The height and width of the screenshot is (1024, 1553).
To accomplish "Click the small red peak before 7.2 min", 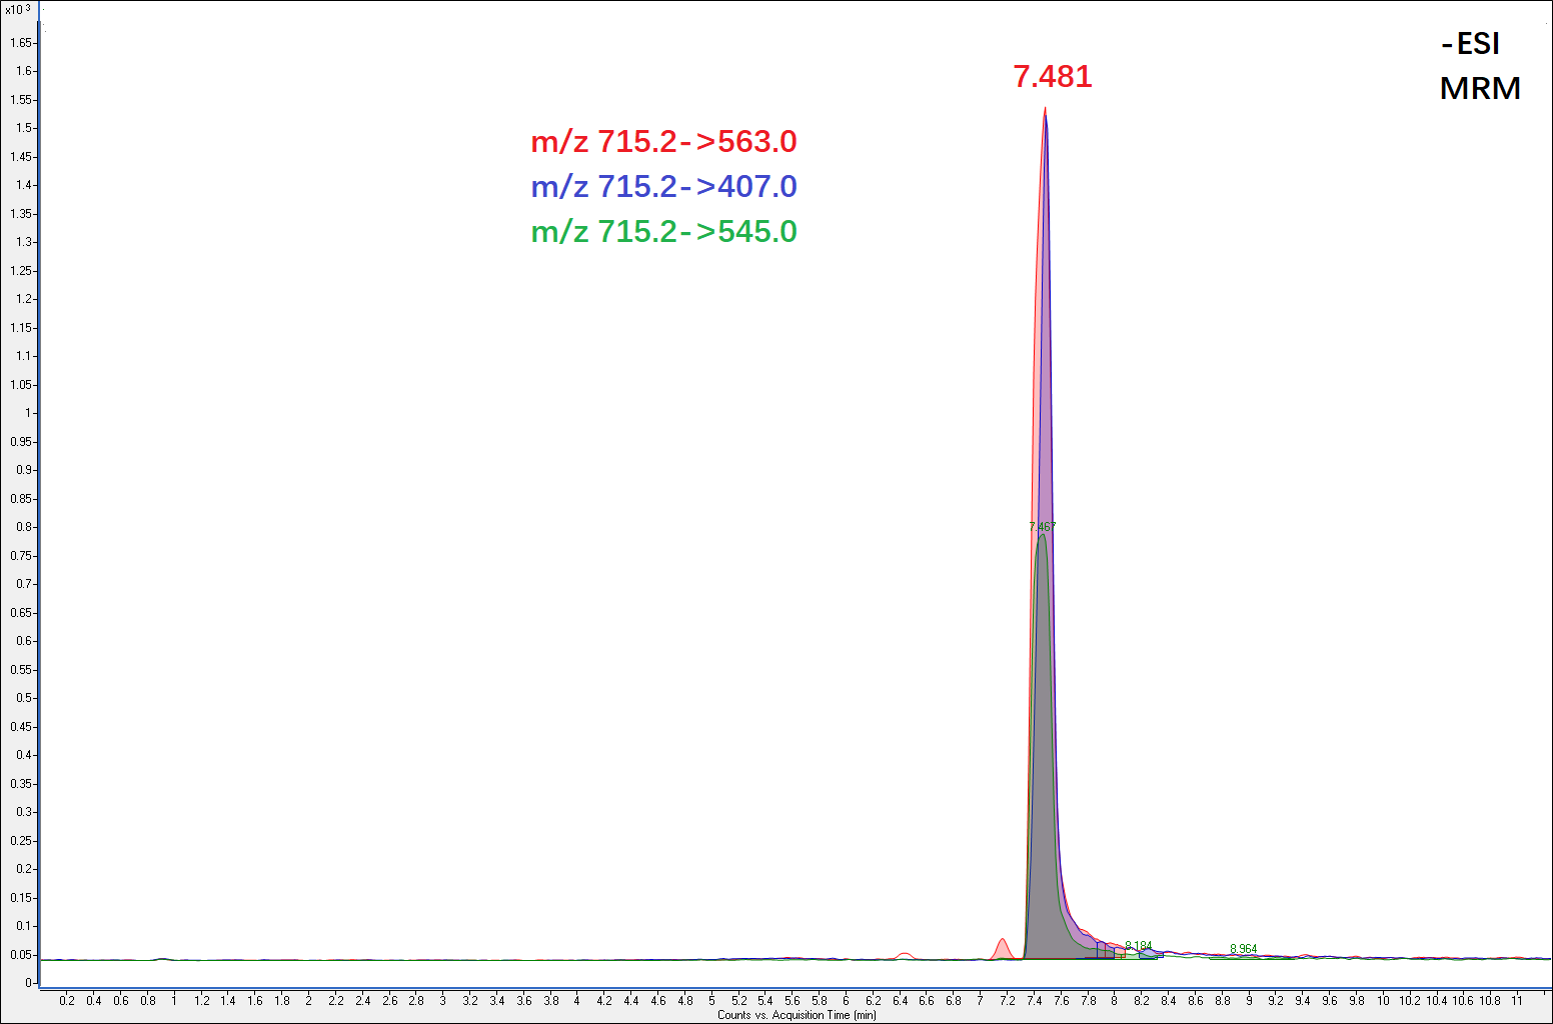I will (1002, 948).
